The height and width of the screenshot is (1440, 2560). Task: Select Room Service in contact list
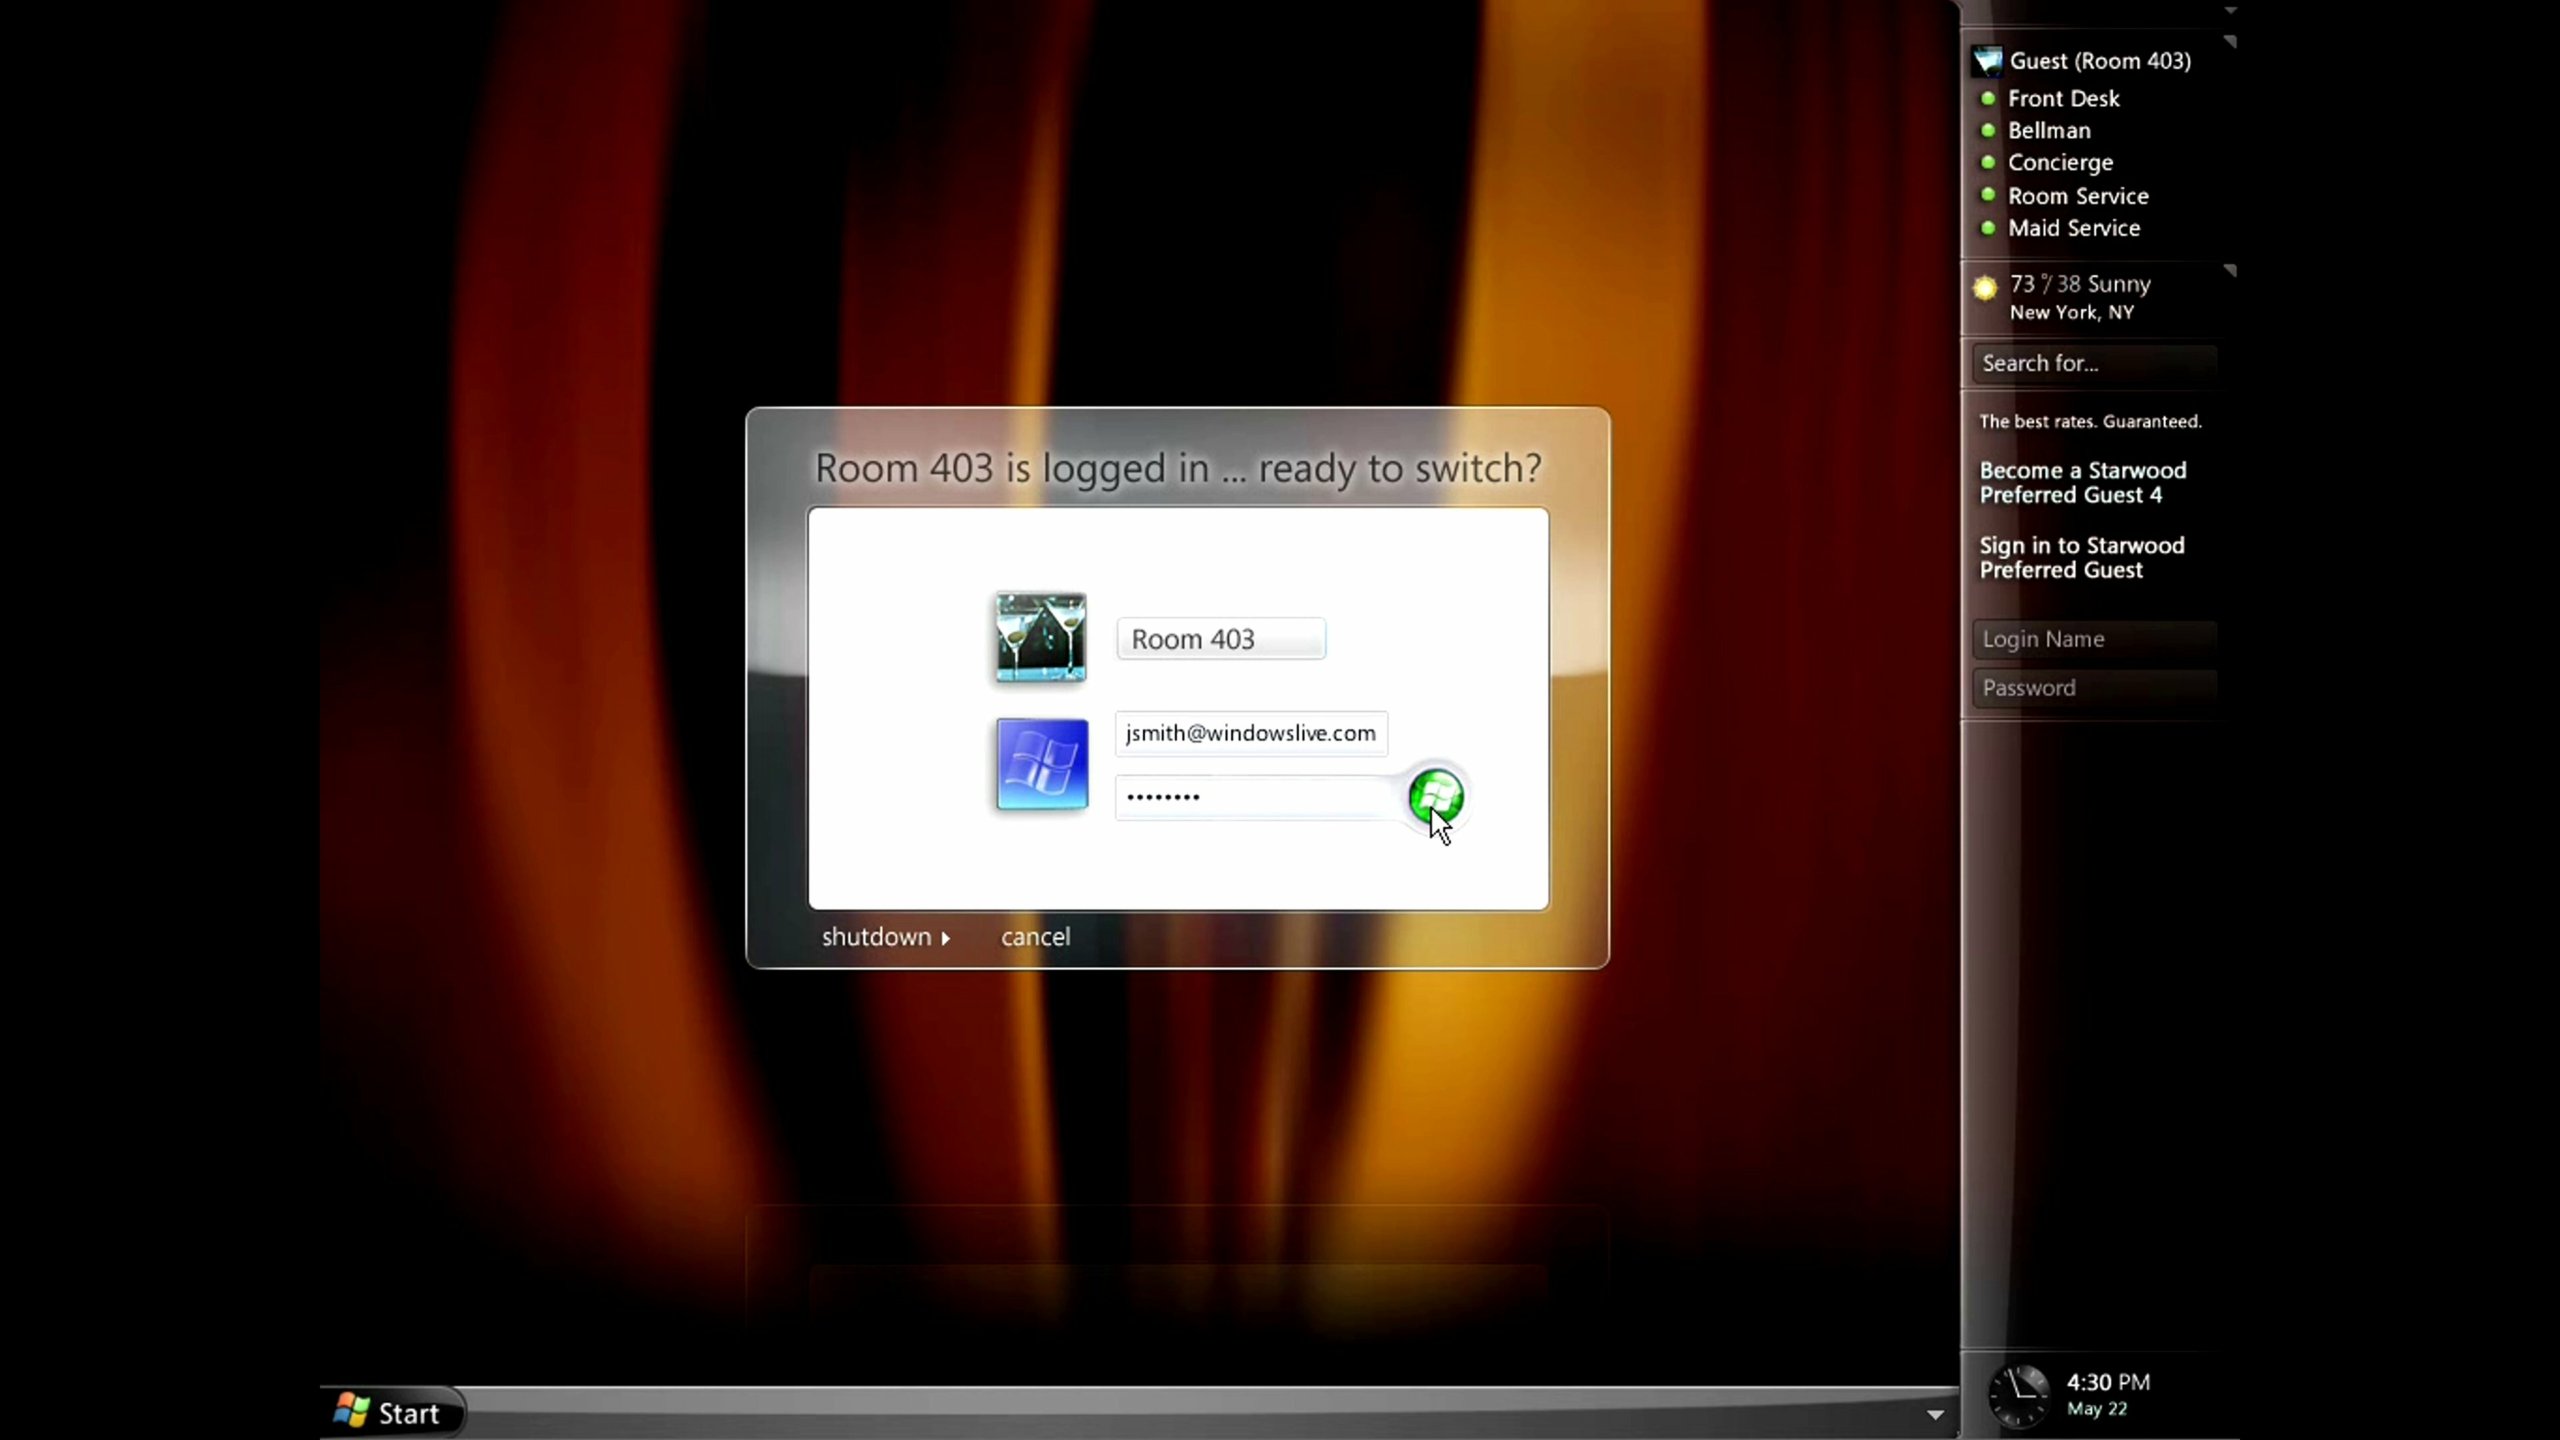(x=2078, y=196)
